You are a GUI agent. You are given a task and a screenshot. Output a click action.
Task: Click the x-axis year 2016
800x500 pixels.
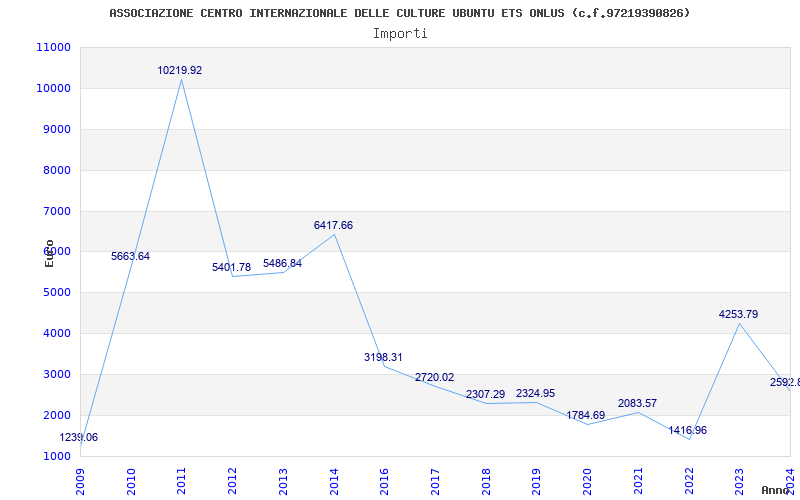[385, 482]
